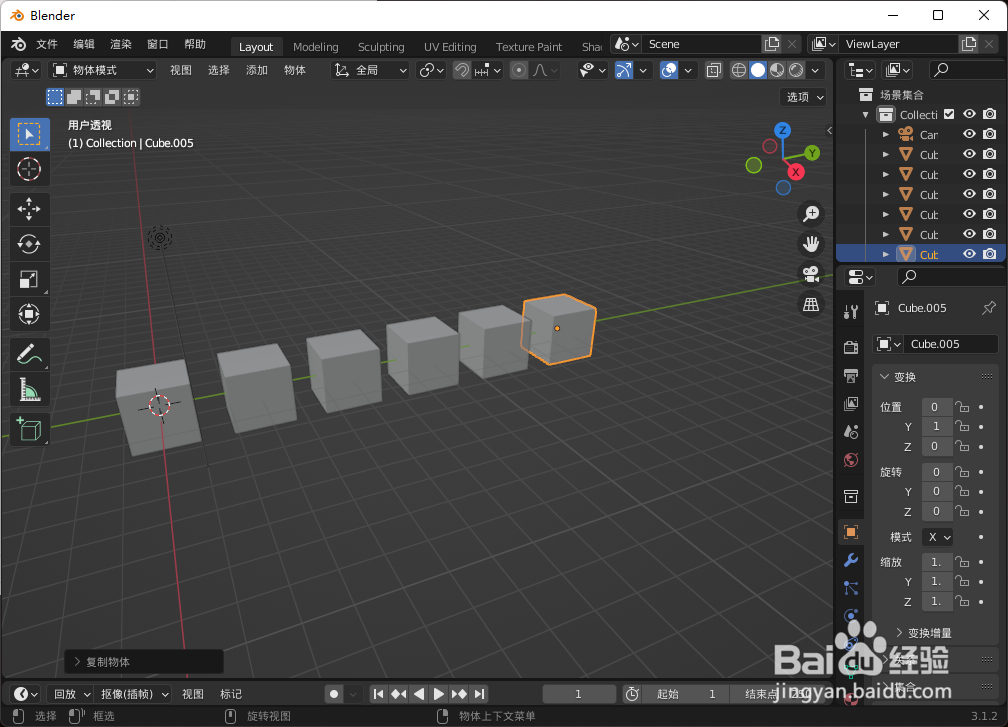1008x727 pixels.
Task: Switch to the UV Editing workspace tab
Action: point(450,47)
